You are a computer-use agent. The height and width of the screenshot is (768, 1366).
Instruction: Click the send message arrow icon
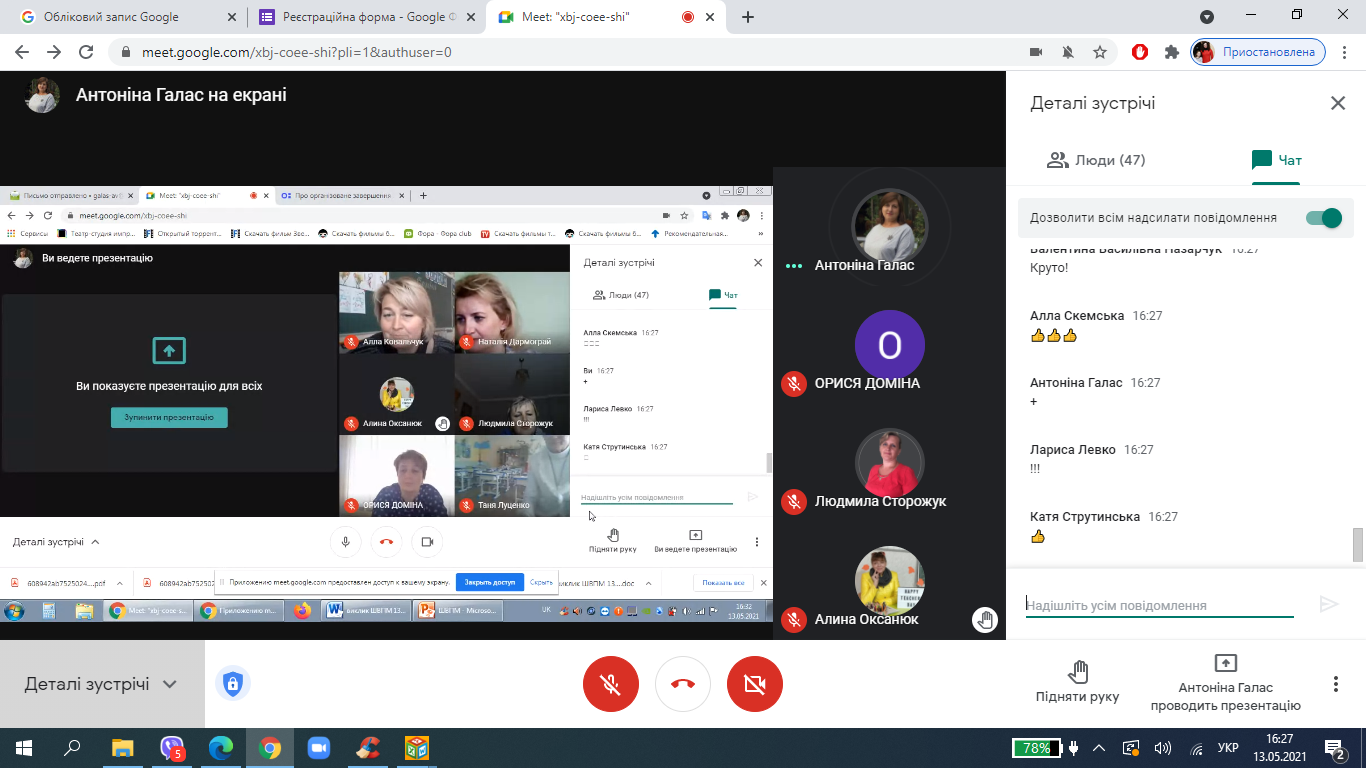coord(1328,604)
